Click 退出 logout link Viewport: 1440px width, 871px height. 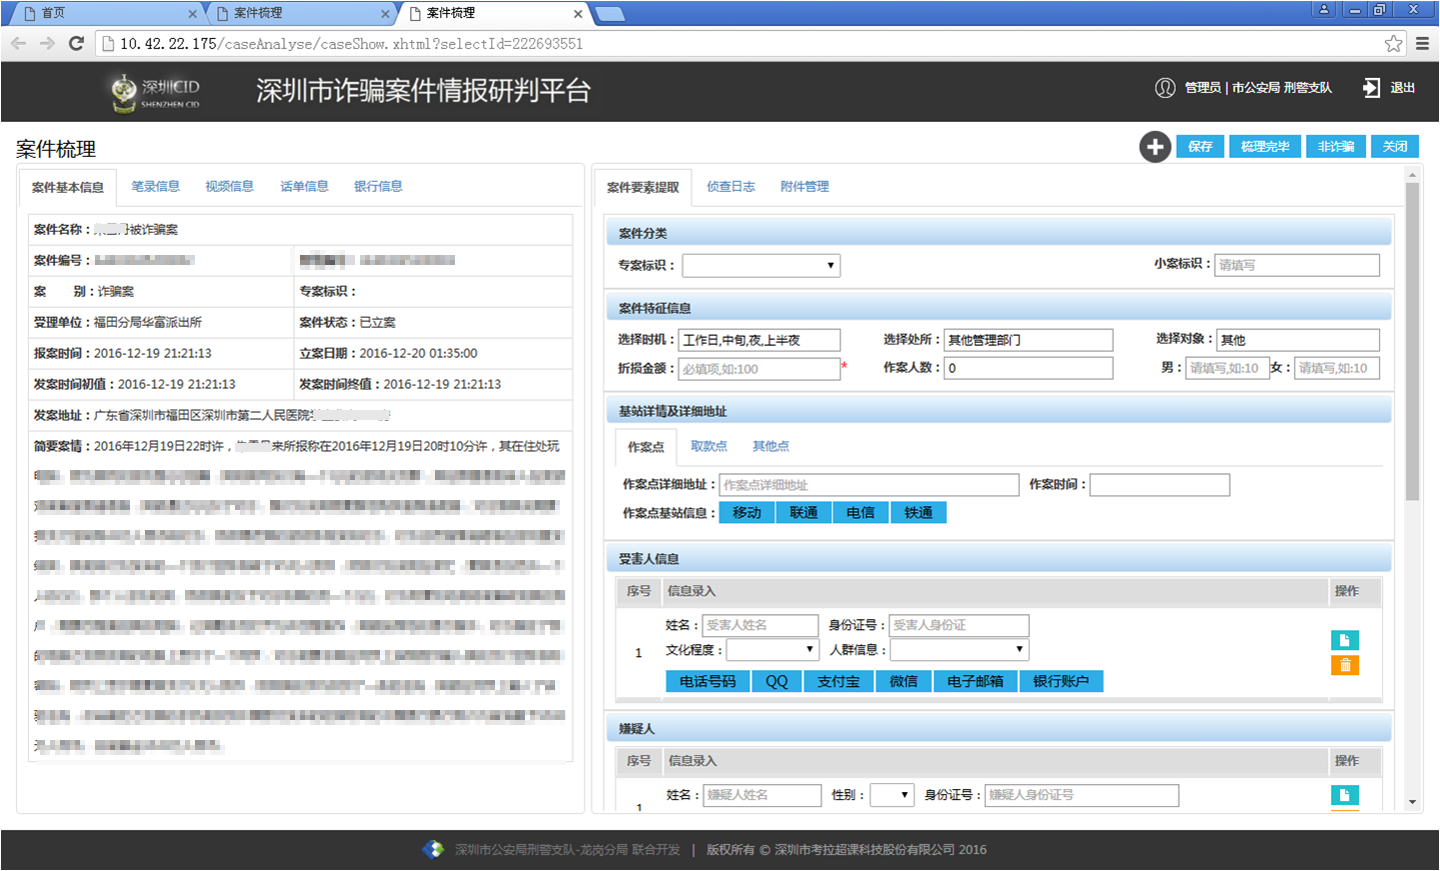point(1403,88)
